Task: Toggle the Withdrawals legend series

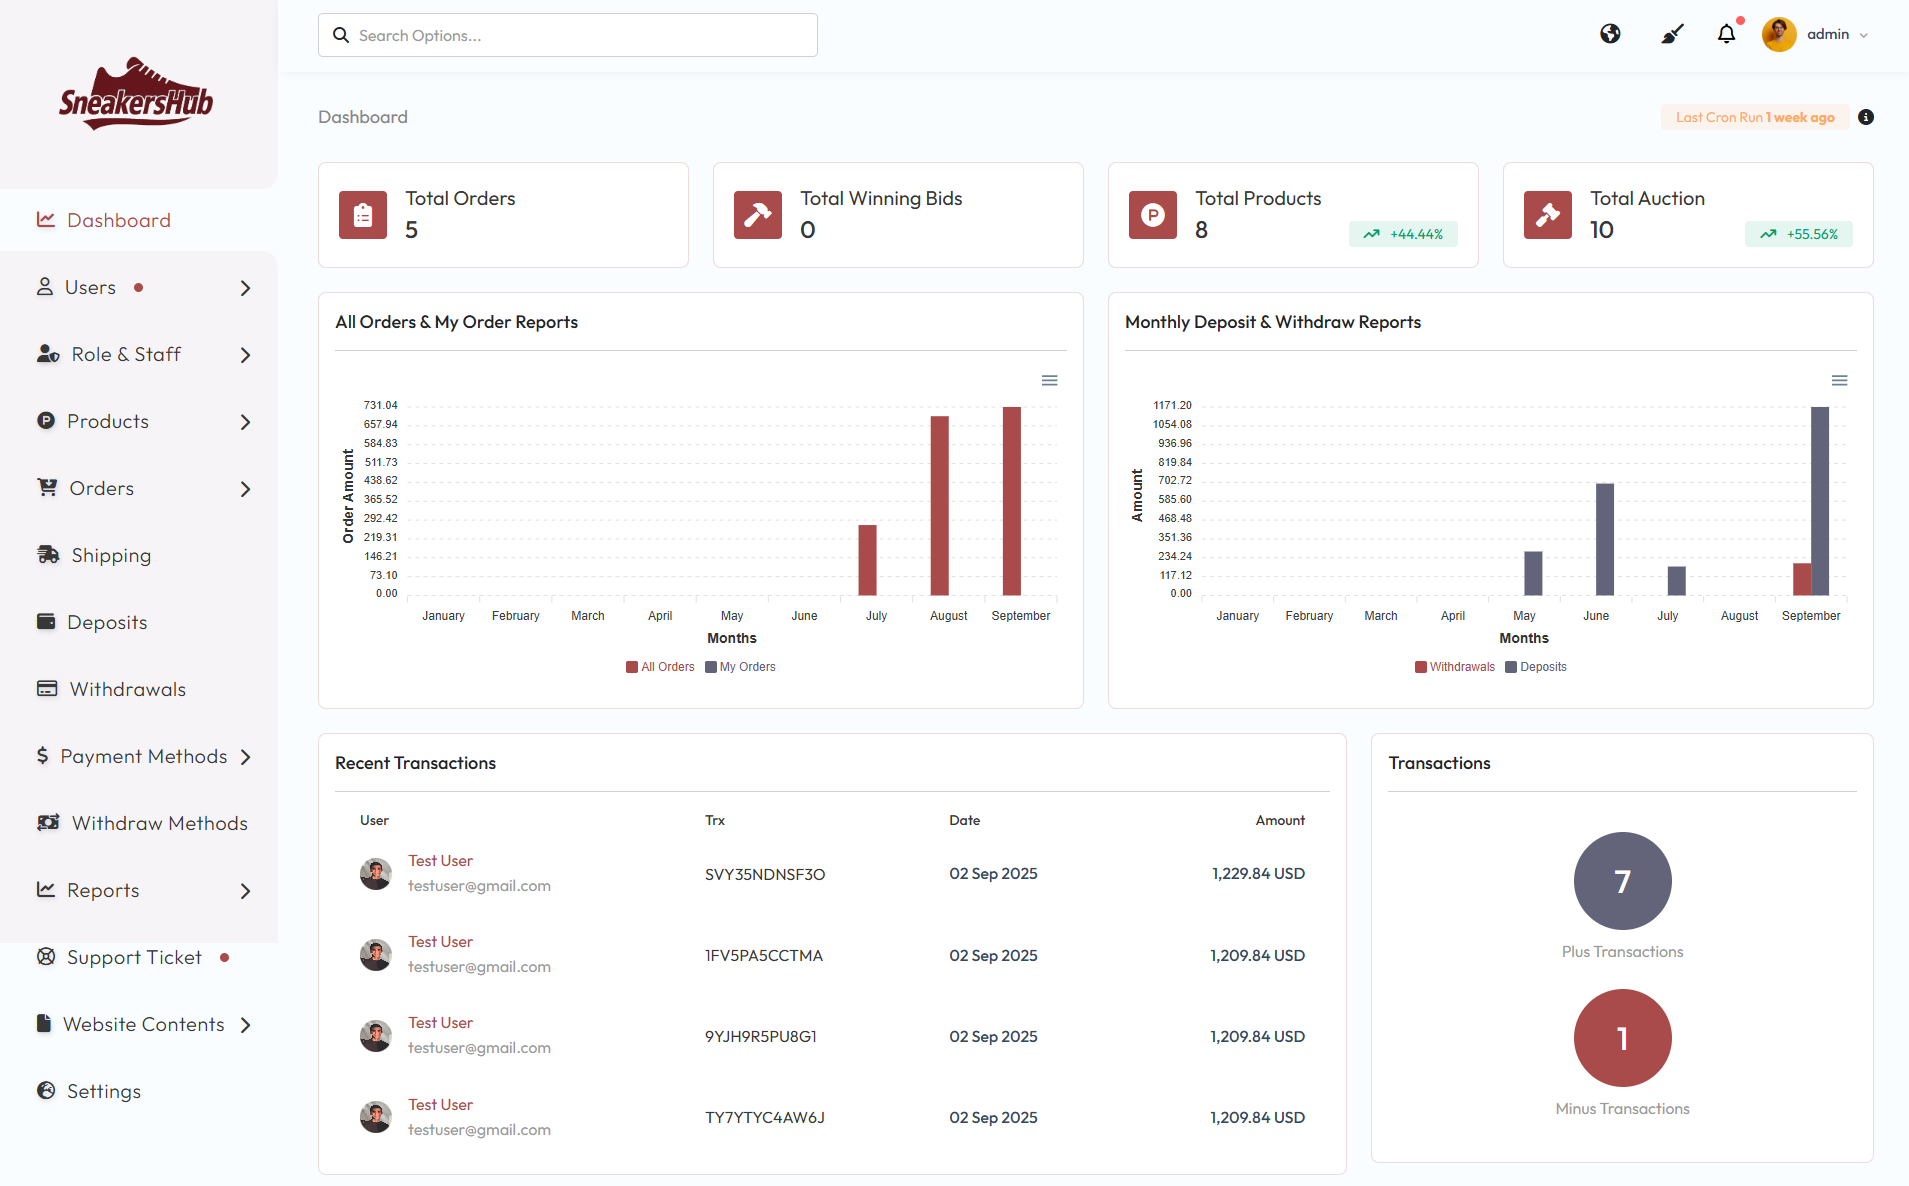Action: [x=1461, y=667]
